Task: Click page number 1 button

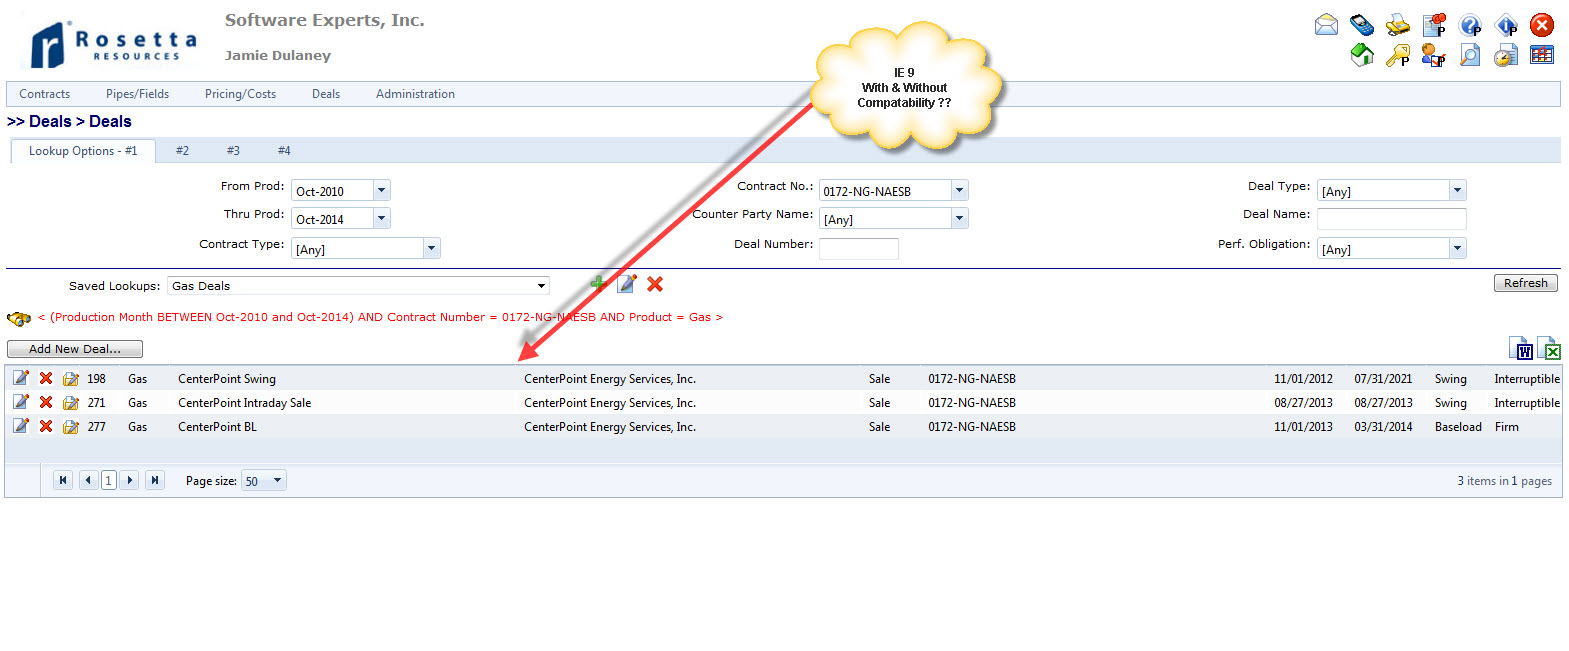Action: pos(109,480)
